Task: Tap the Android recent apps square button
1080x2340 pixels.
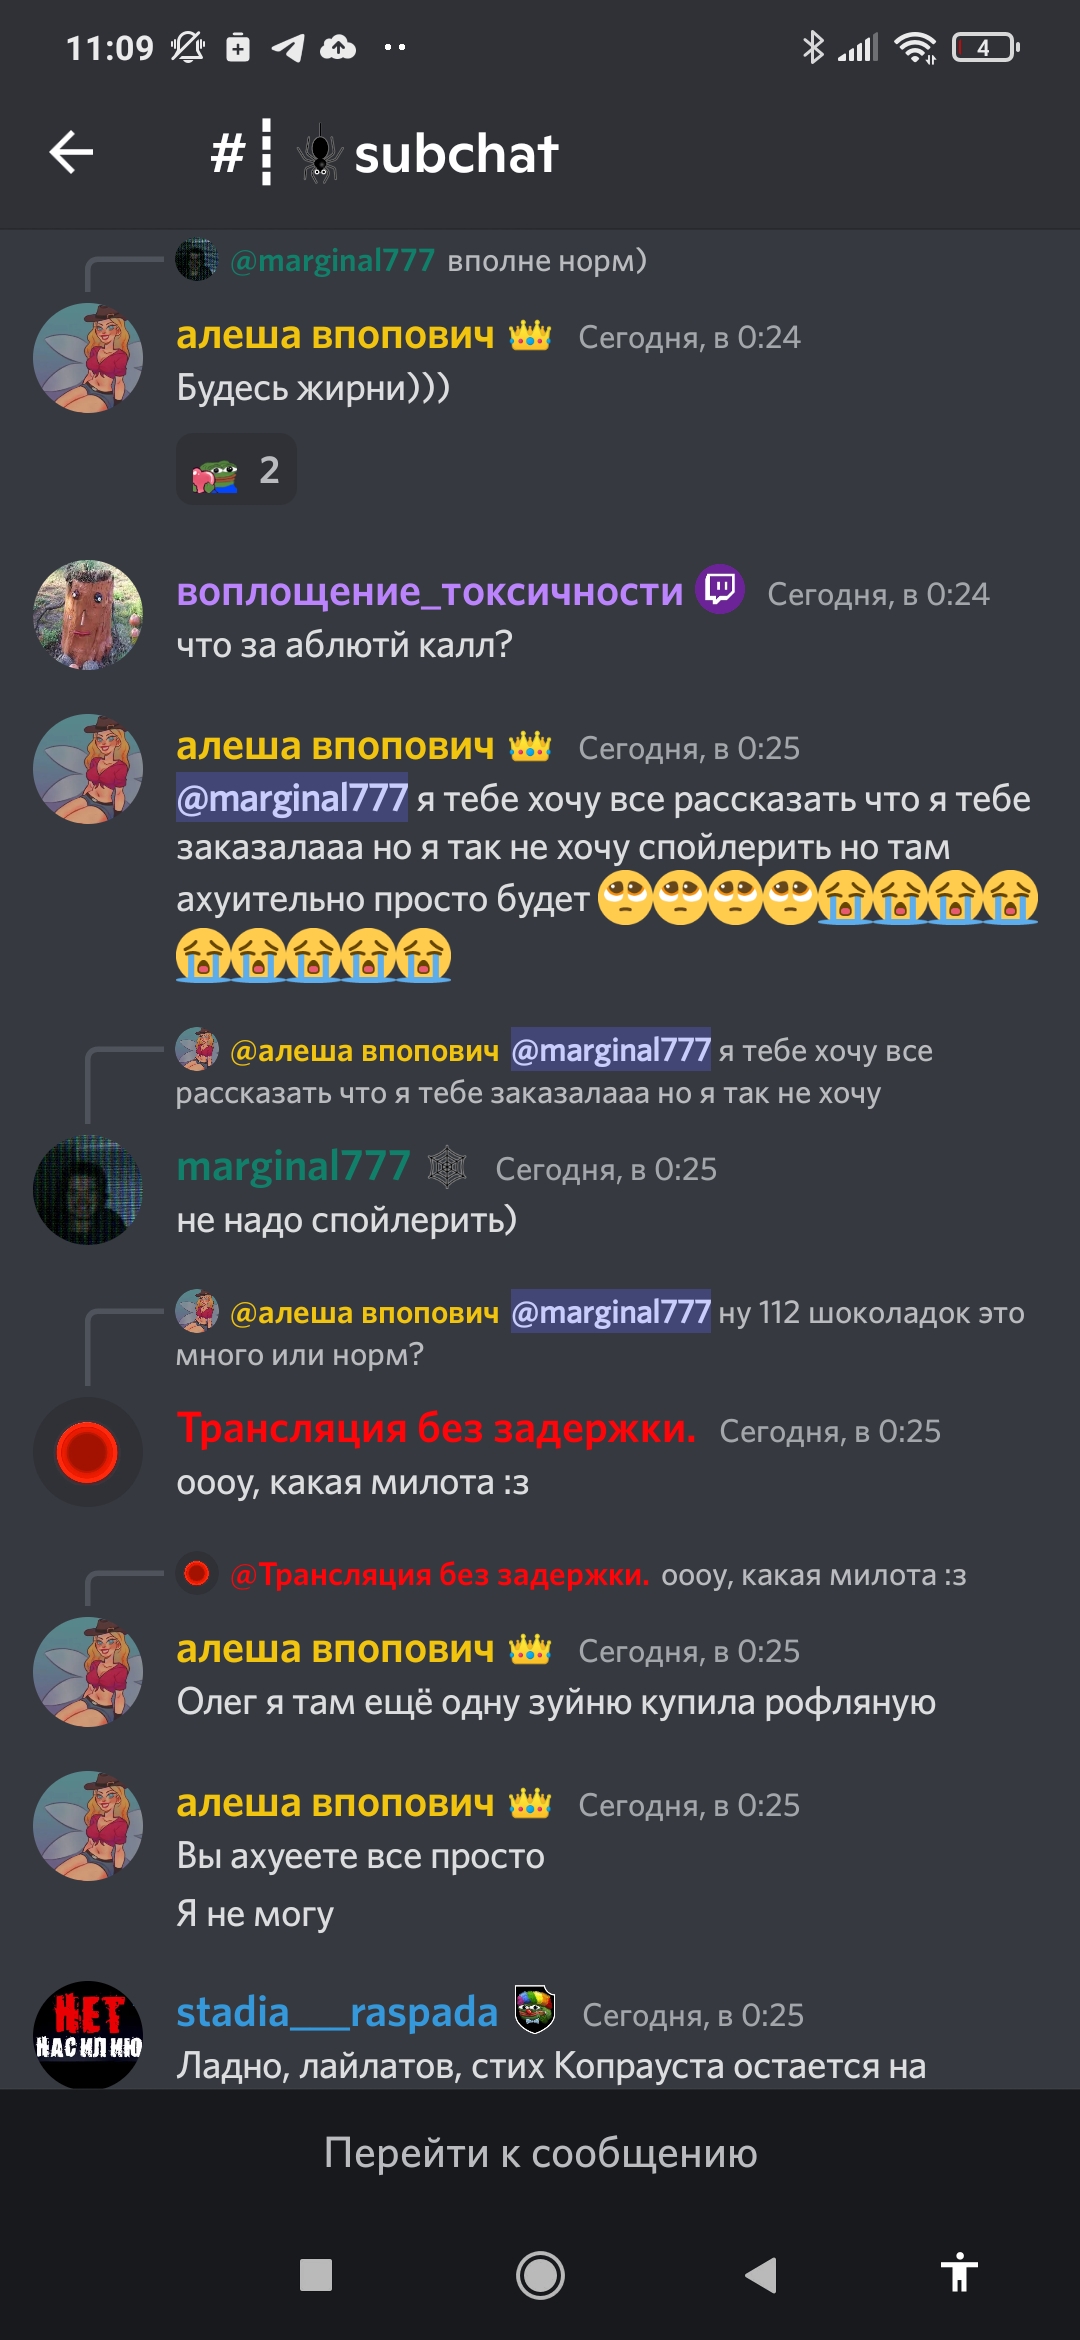Action: point(316,2275)
